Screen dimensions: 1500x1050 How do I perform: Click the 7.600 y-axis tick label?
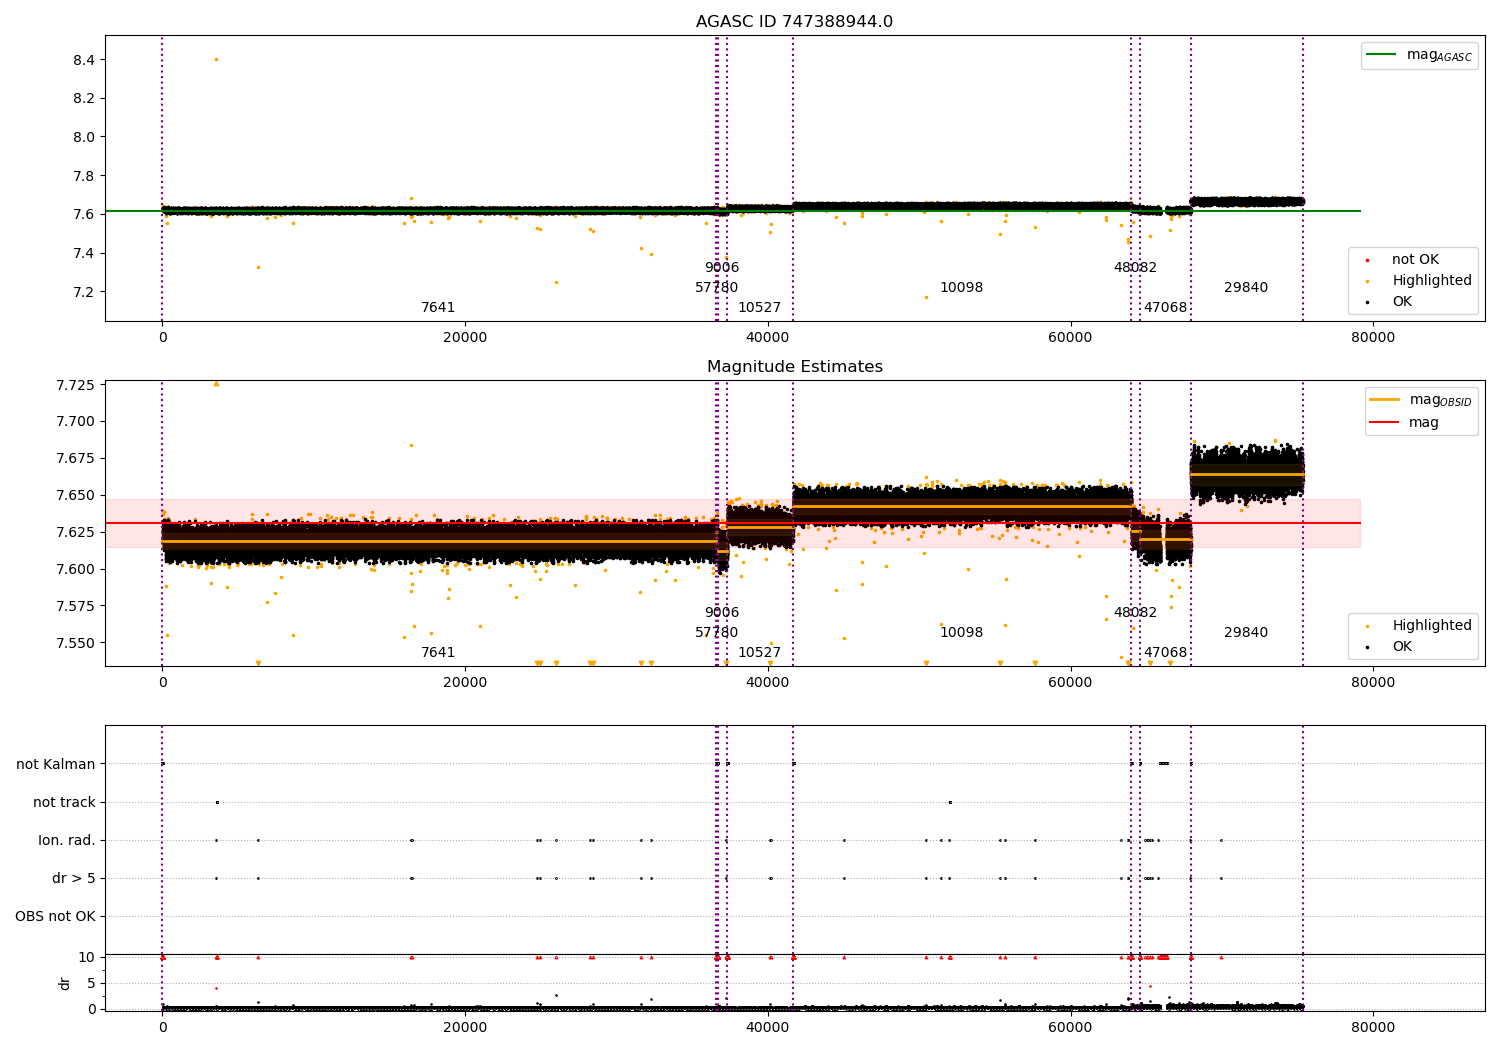(x=76, y=569)
